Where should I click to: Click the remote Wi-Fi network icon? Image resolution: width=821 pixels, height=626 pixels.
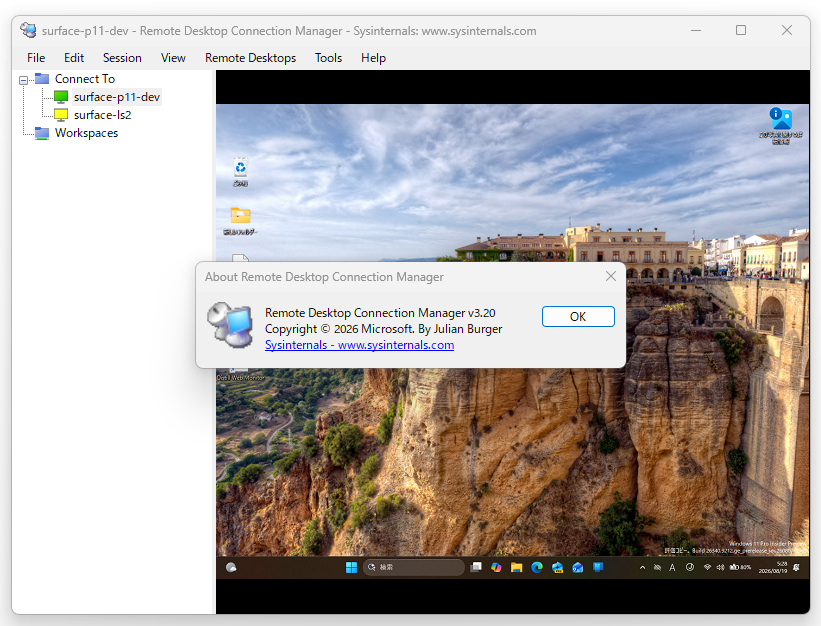click(707, 567)
